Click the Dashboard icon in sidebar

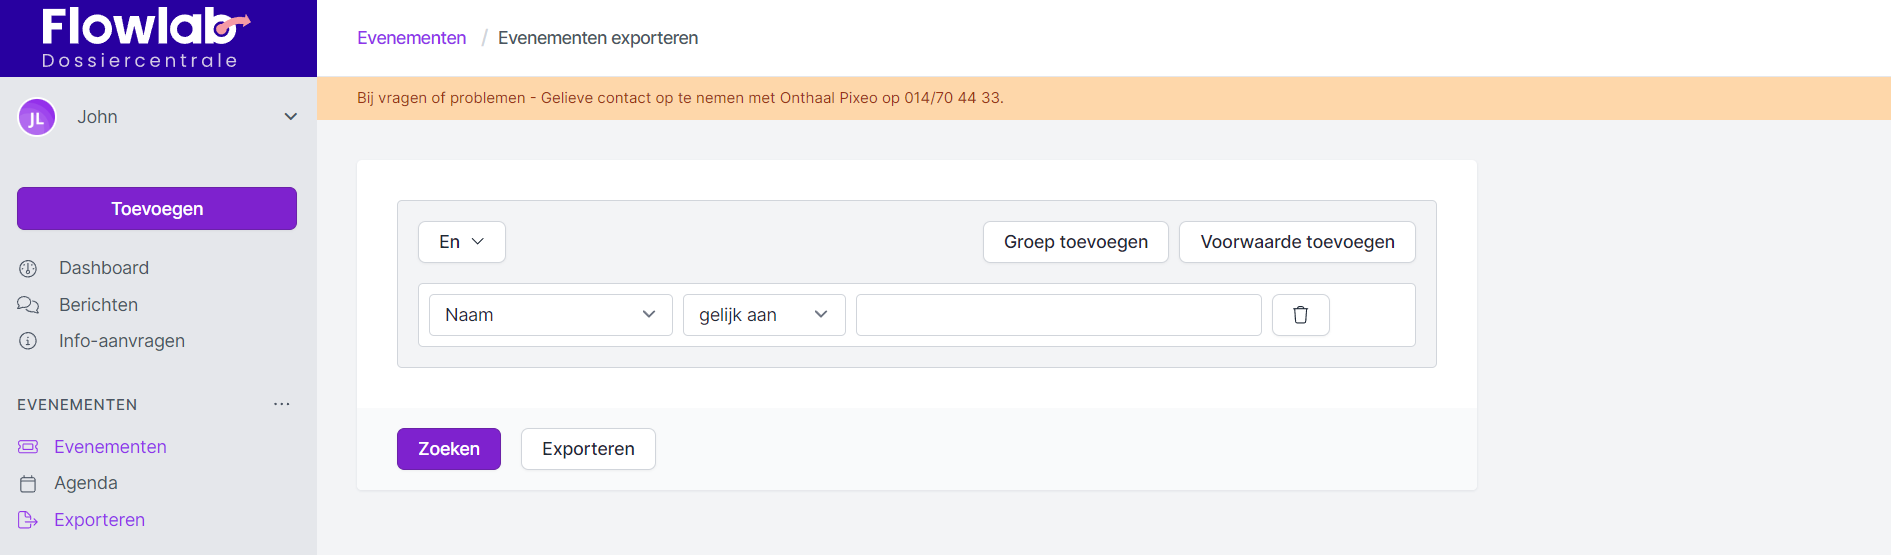coord(28,268)
